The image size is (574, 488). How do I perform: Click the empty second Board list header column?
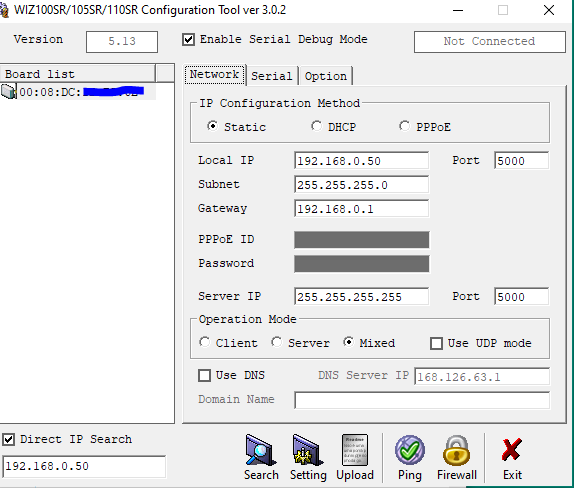(x=165, y=73)
